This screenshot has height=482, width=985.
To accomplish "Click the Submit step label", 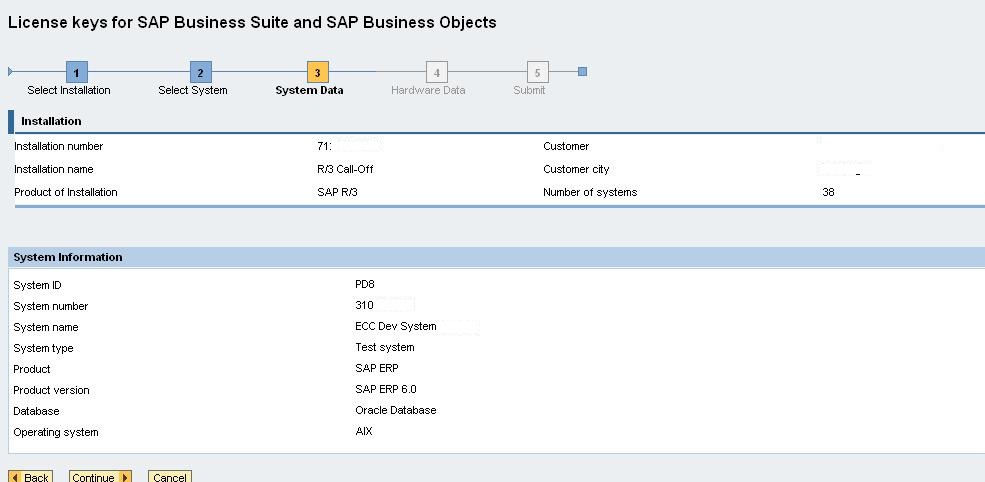I will (529, 90).
